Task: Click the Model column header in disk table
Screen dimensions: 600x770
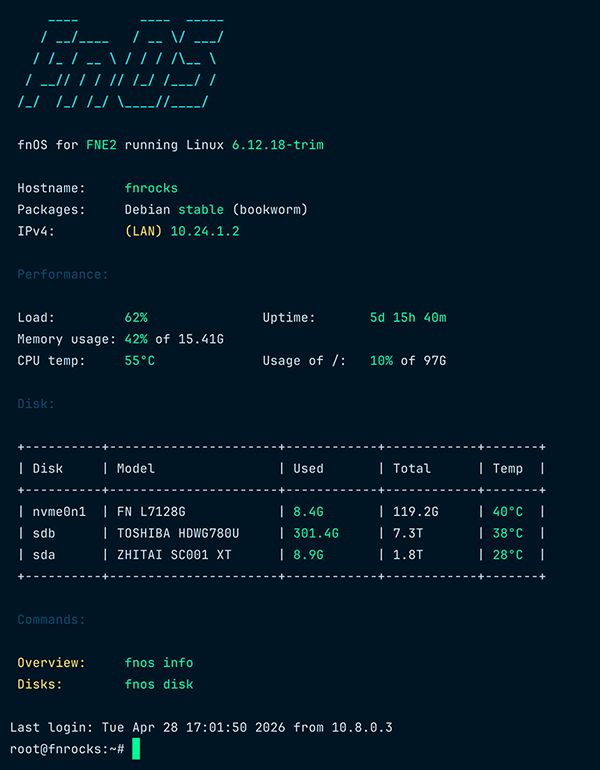Action: coord(136,468)
